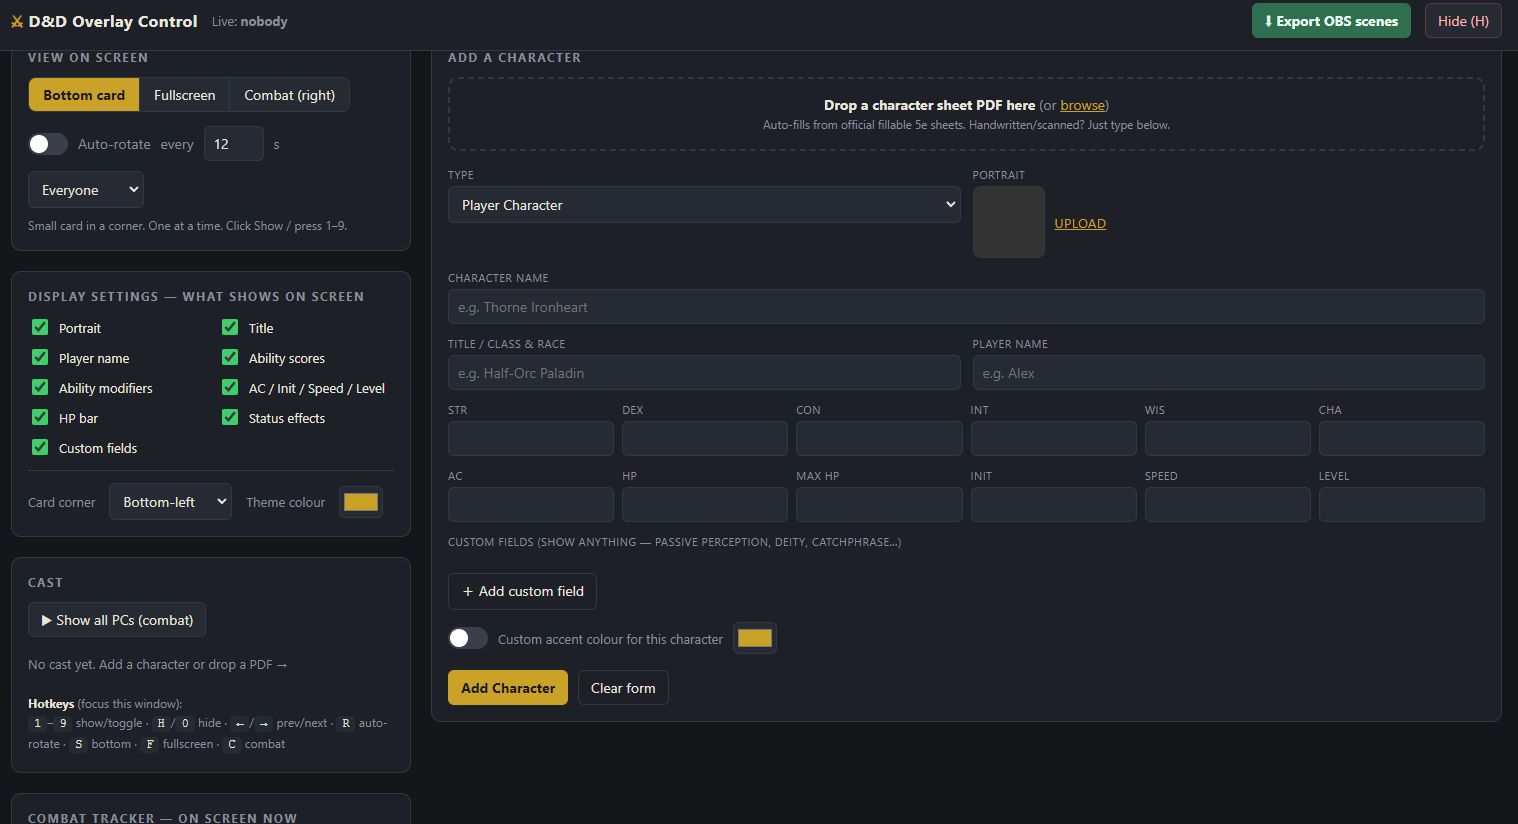The image size is (1518, 824).
Task: Focus the Title / Class & Race field
Action: 704,373
